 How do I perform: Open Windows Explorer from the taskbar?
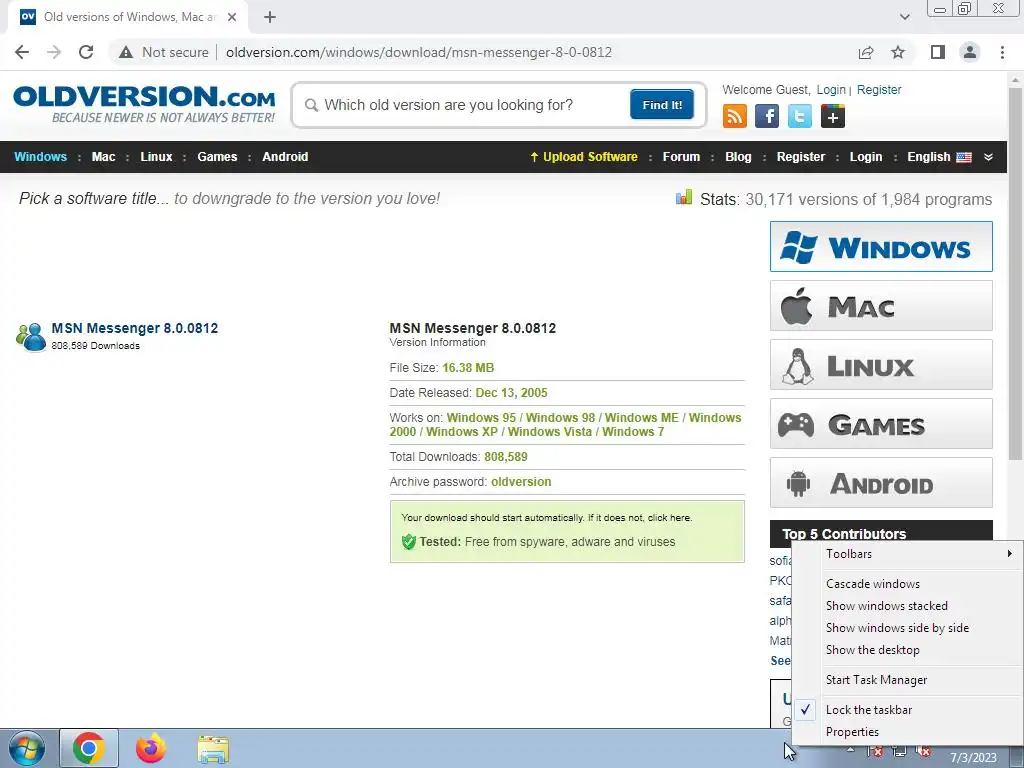coord(213,749)
